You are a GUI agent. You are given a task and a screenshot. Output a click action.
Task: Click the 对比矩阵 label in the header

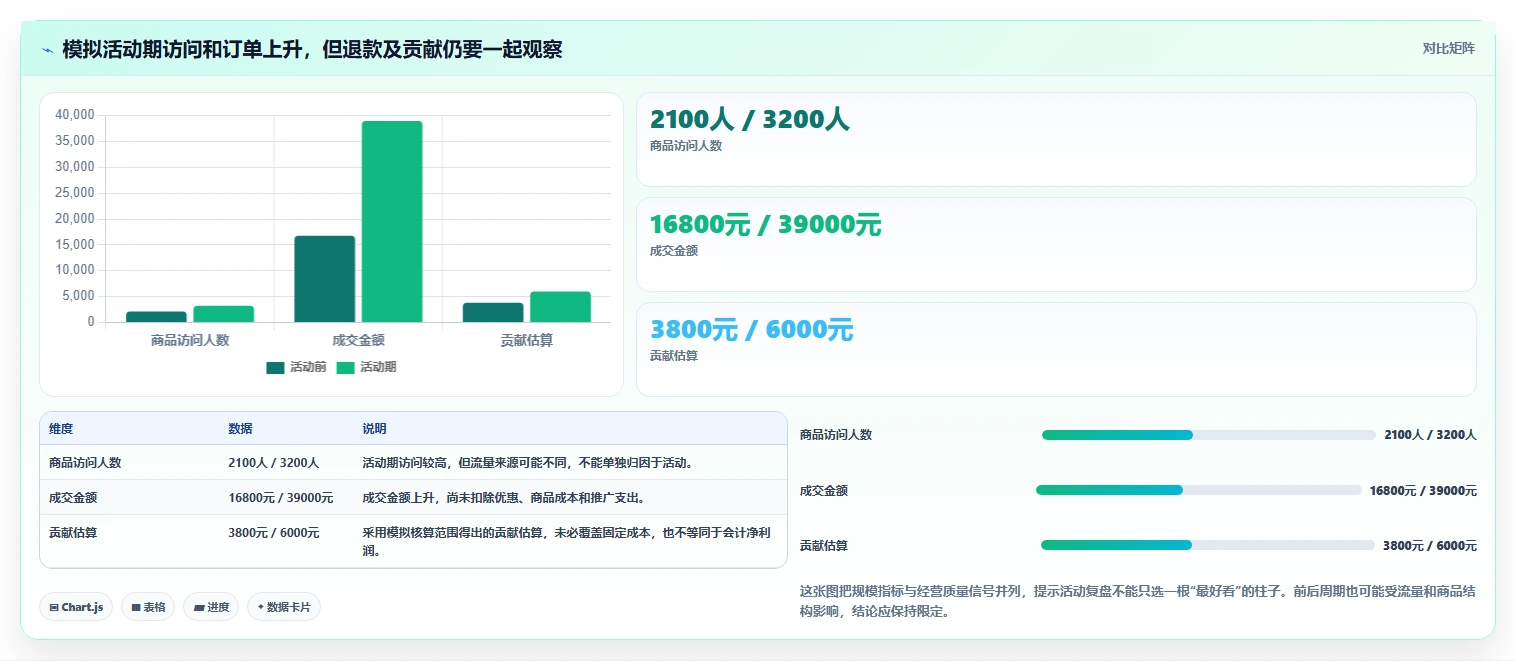1448,48
